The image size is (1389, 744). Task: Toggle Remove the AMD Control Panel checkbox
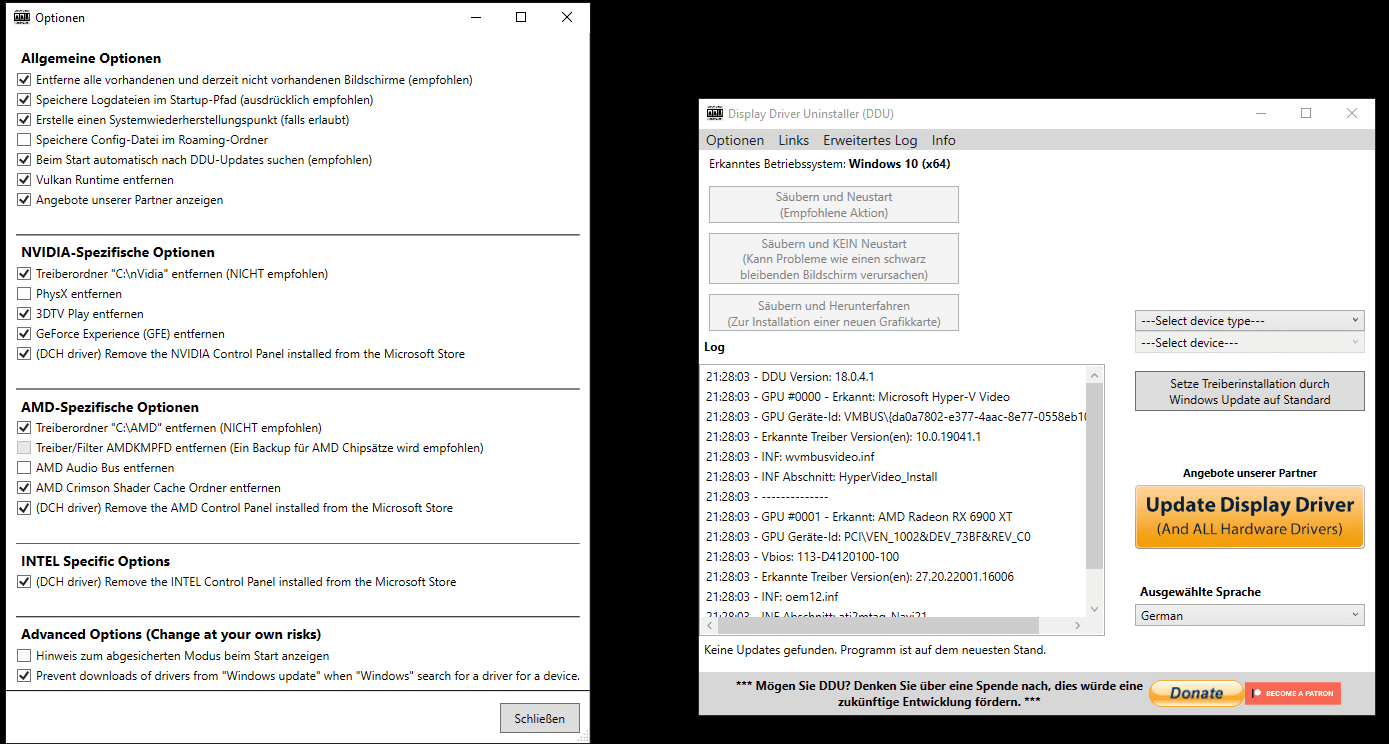tap(24, 508)
